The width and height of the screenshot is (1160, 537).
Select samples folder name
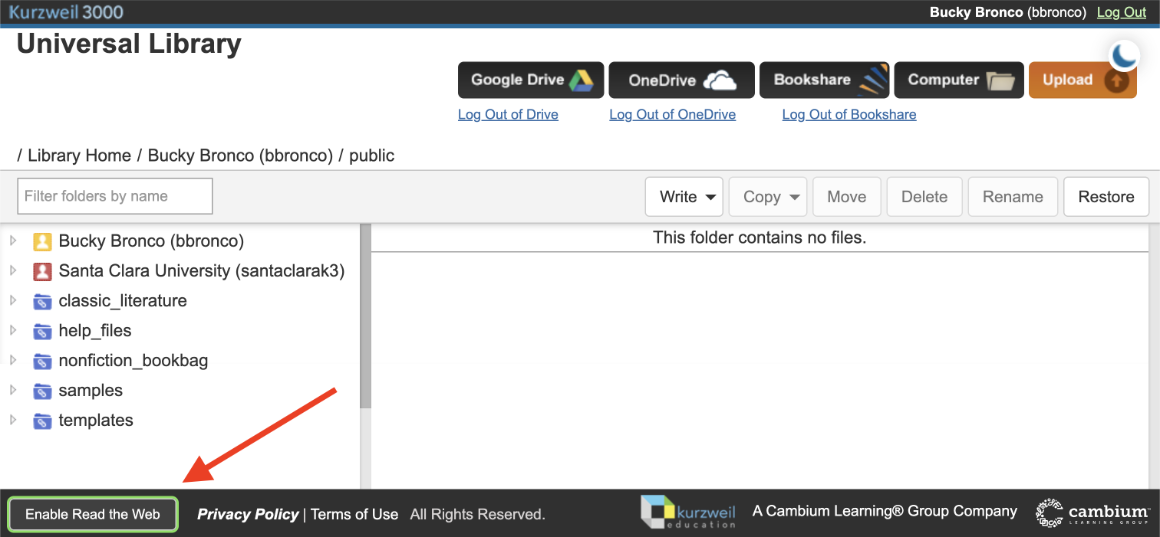[90, 391]
